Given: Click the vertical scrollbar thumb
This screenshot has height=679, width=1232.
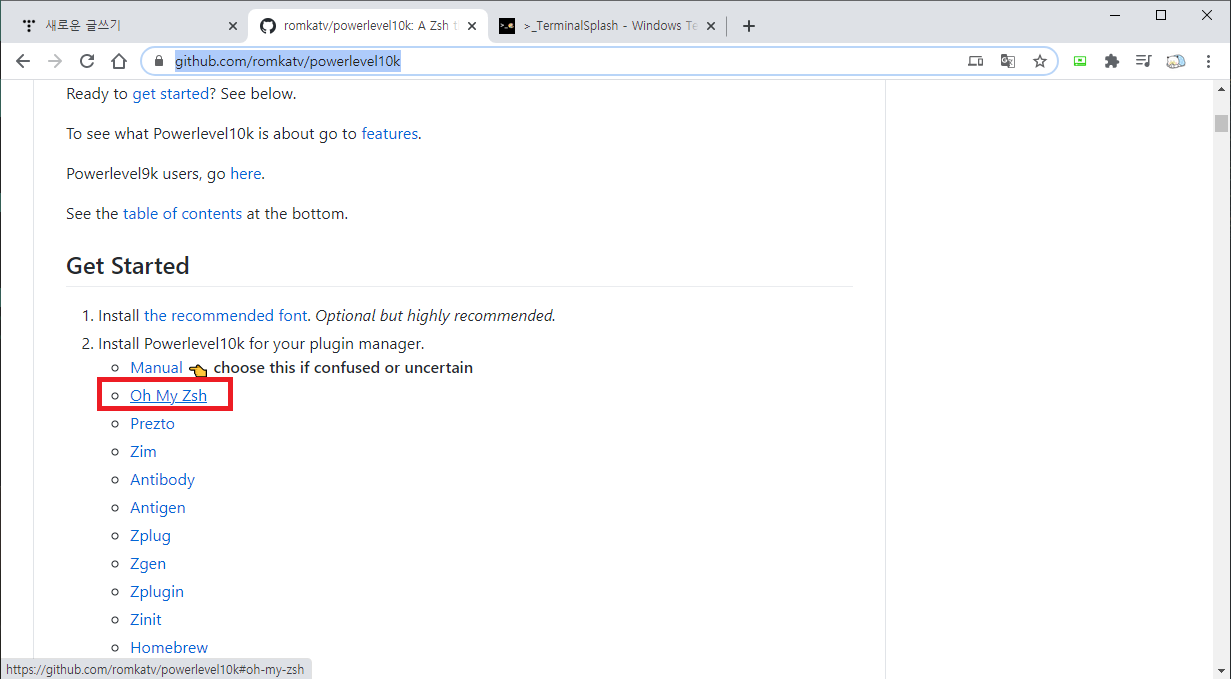Looking at the screenshot, I should pos(1221,123).
